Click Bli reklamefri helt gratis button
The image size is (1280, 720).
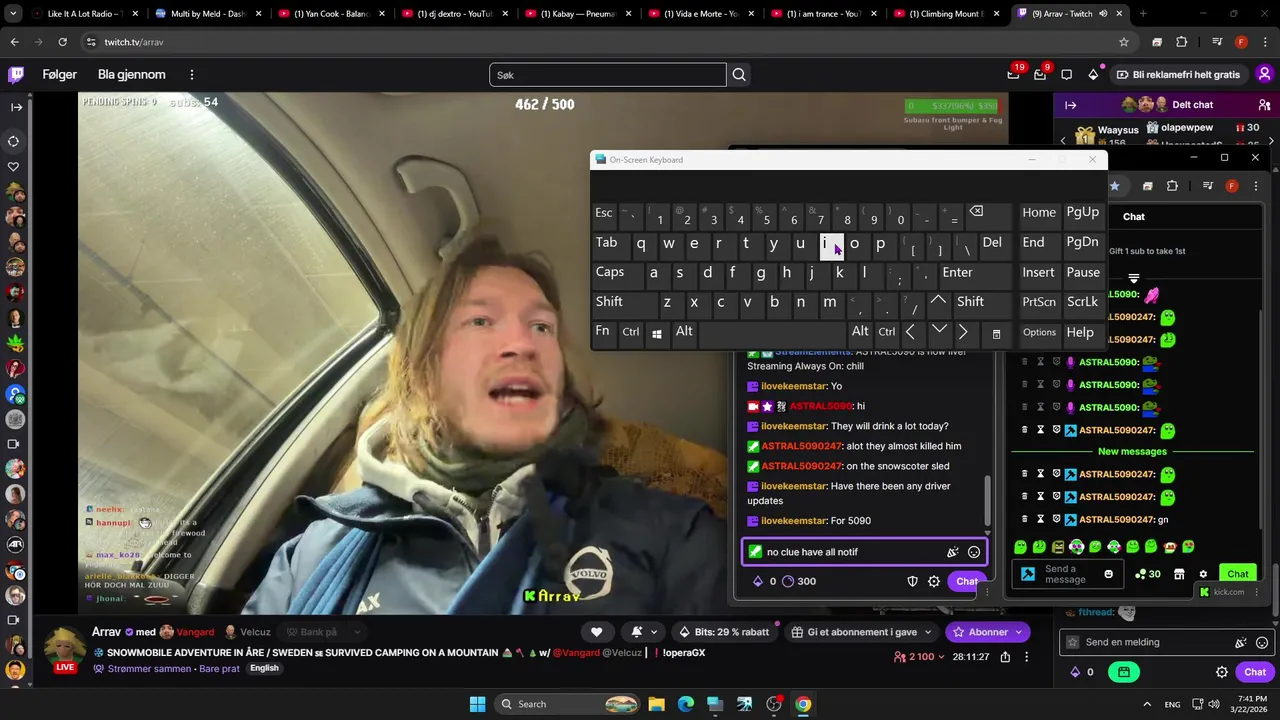(1177, 75)
